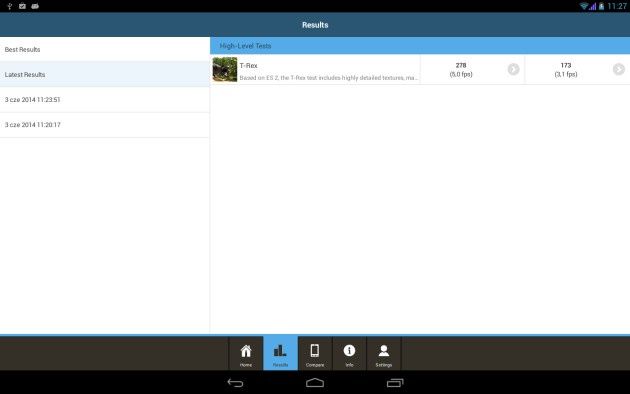The height and width of the screenshot is (394, 630).
Task: Tap the Wi-Fi signal icon in status bar
Action: coord(584,6)
